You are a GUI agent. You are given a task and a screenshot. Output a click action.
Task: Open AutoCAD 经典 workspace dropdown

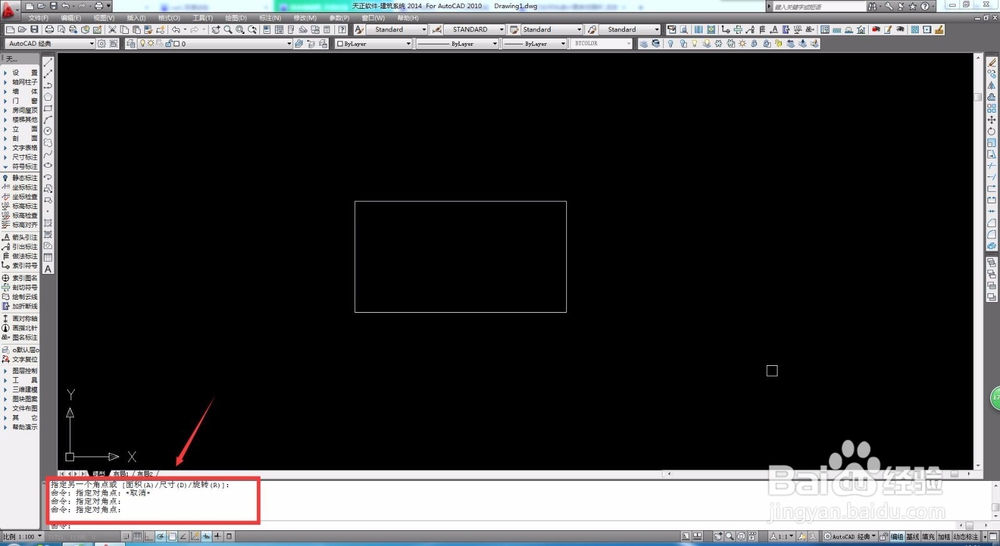click(x=50, y=43)
